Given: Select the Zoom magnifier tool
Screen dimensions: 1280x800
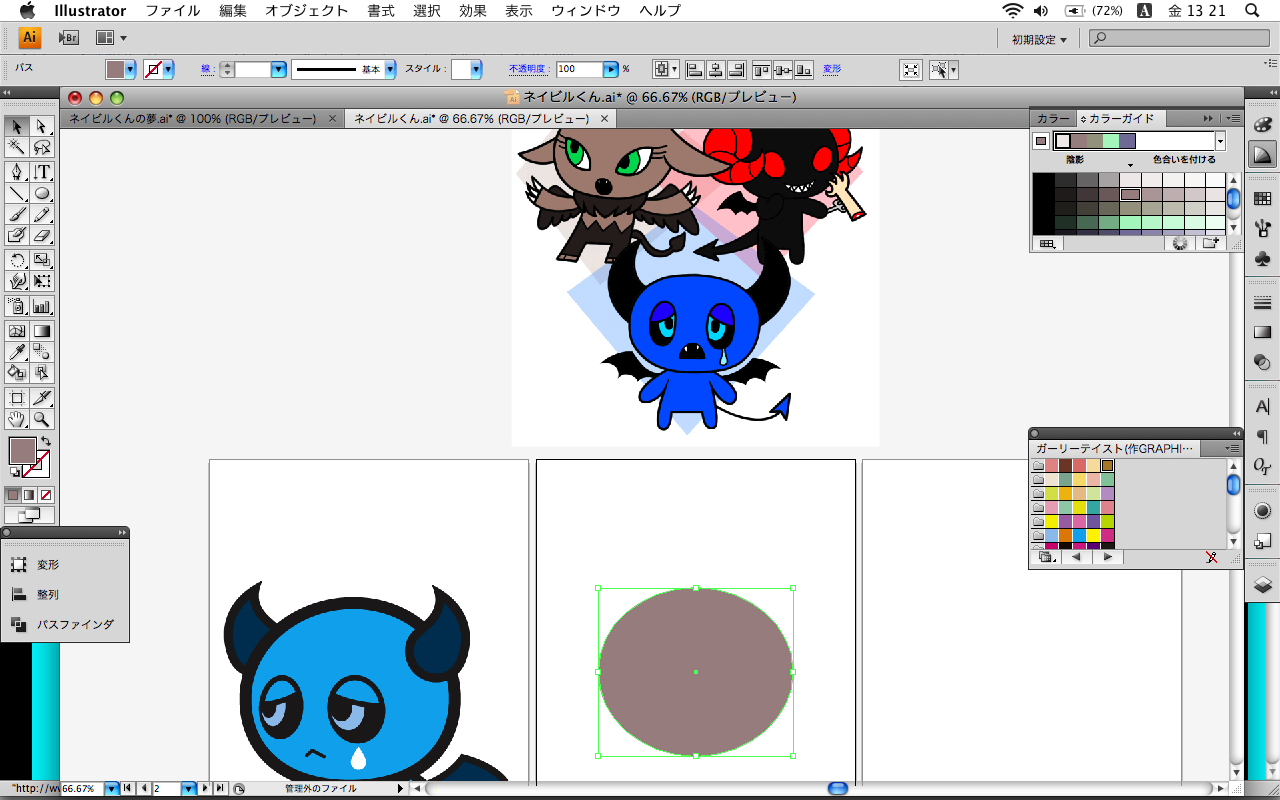Looking at the screenshot, I should (42, 419).
